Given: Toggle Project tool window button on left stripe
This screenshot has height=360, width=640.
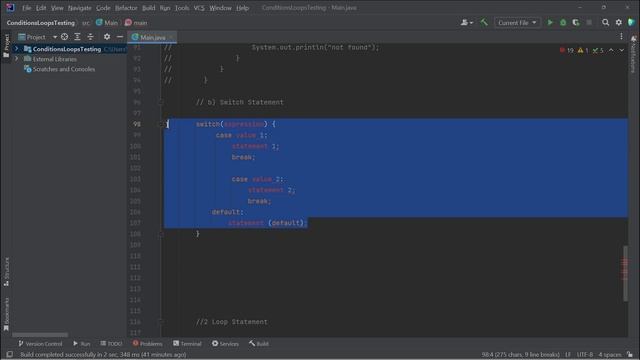Looking at the screenshot, I should [6, 46].
